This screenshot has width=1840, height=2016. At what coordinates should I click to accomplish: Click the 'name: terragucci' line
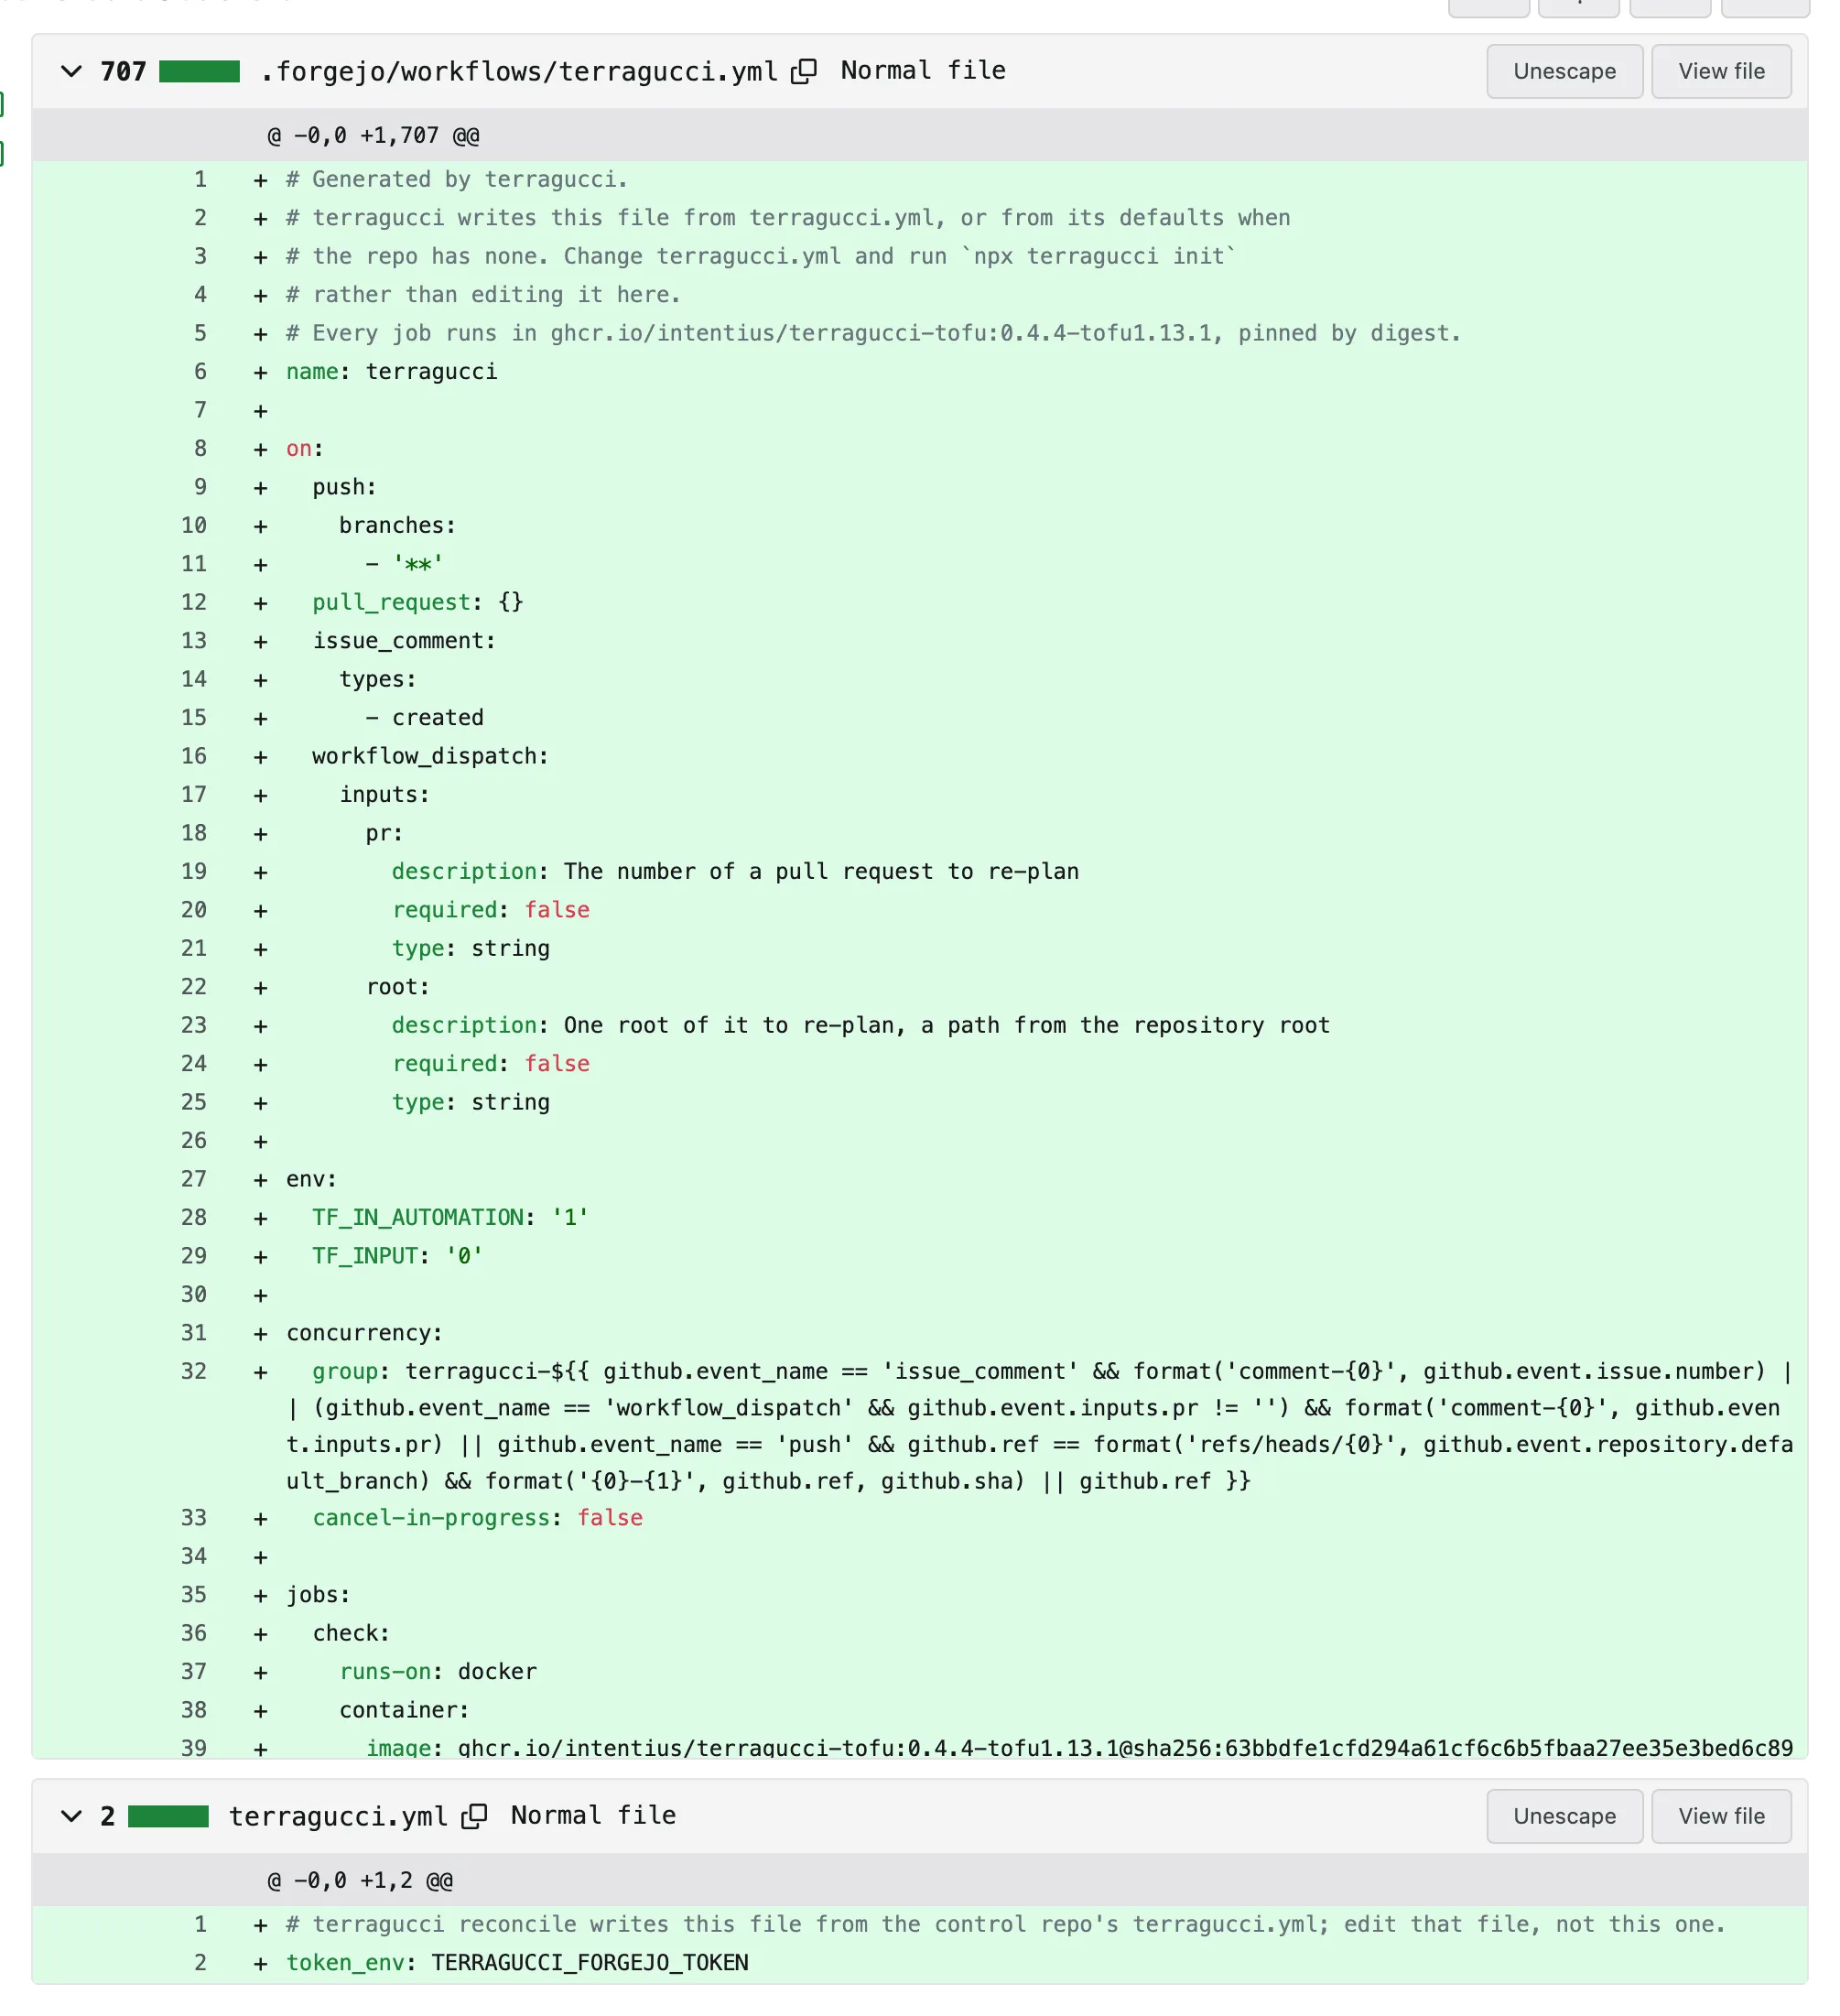(x=391, y=372)
